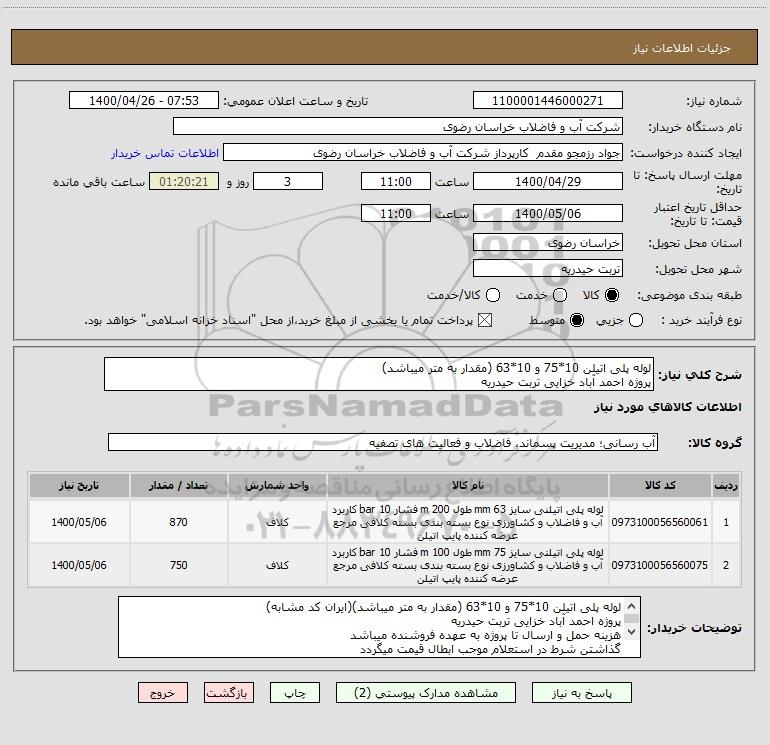
Task: Click the گروه کالا field
Action: (383, 442)
